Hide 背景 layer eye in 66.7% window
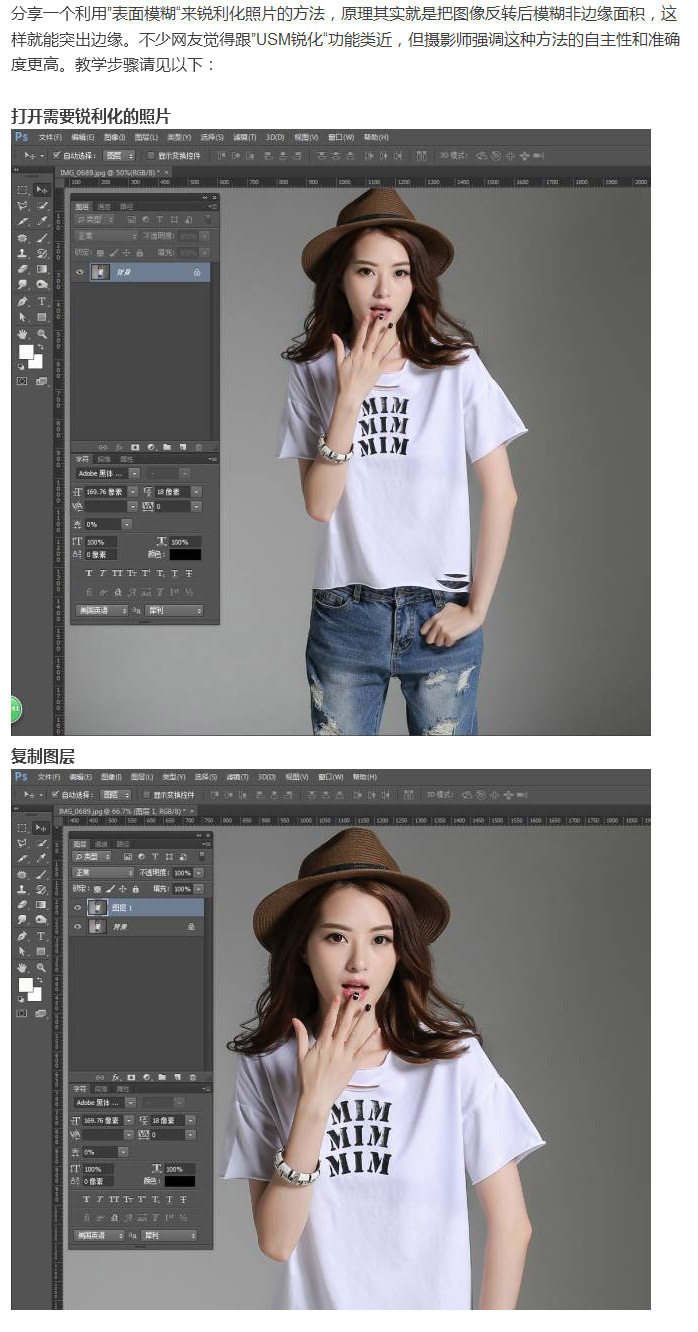The image size is (698, 1332). pos(77,926)
